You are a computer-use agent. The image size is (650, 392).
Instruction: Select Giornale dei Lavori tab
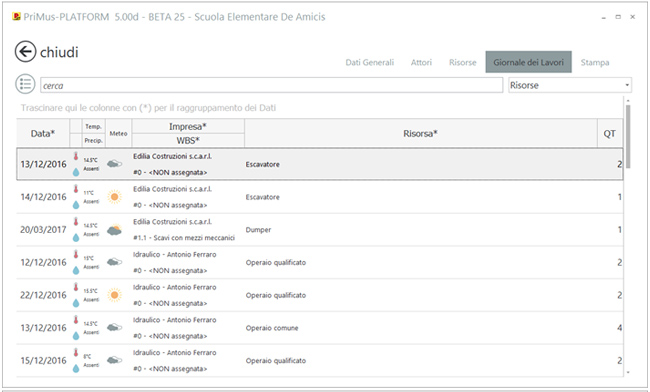[529, 62]
